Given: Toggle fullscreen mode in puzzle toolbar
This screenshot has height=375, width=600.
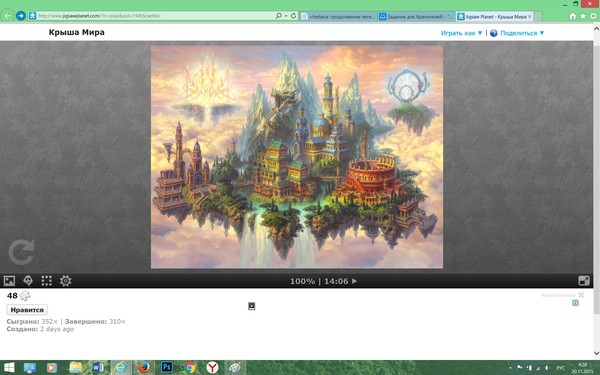Looking at the screenshot, I should coord(584,281).
